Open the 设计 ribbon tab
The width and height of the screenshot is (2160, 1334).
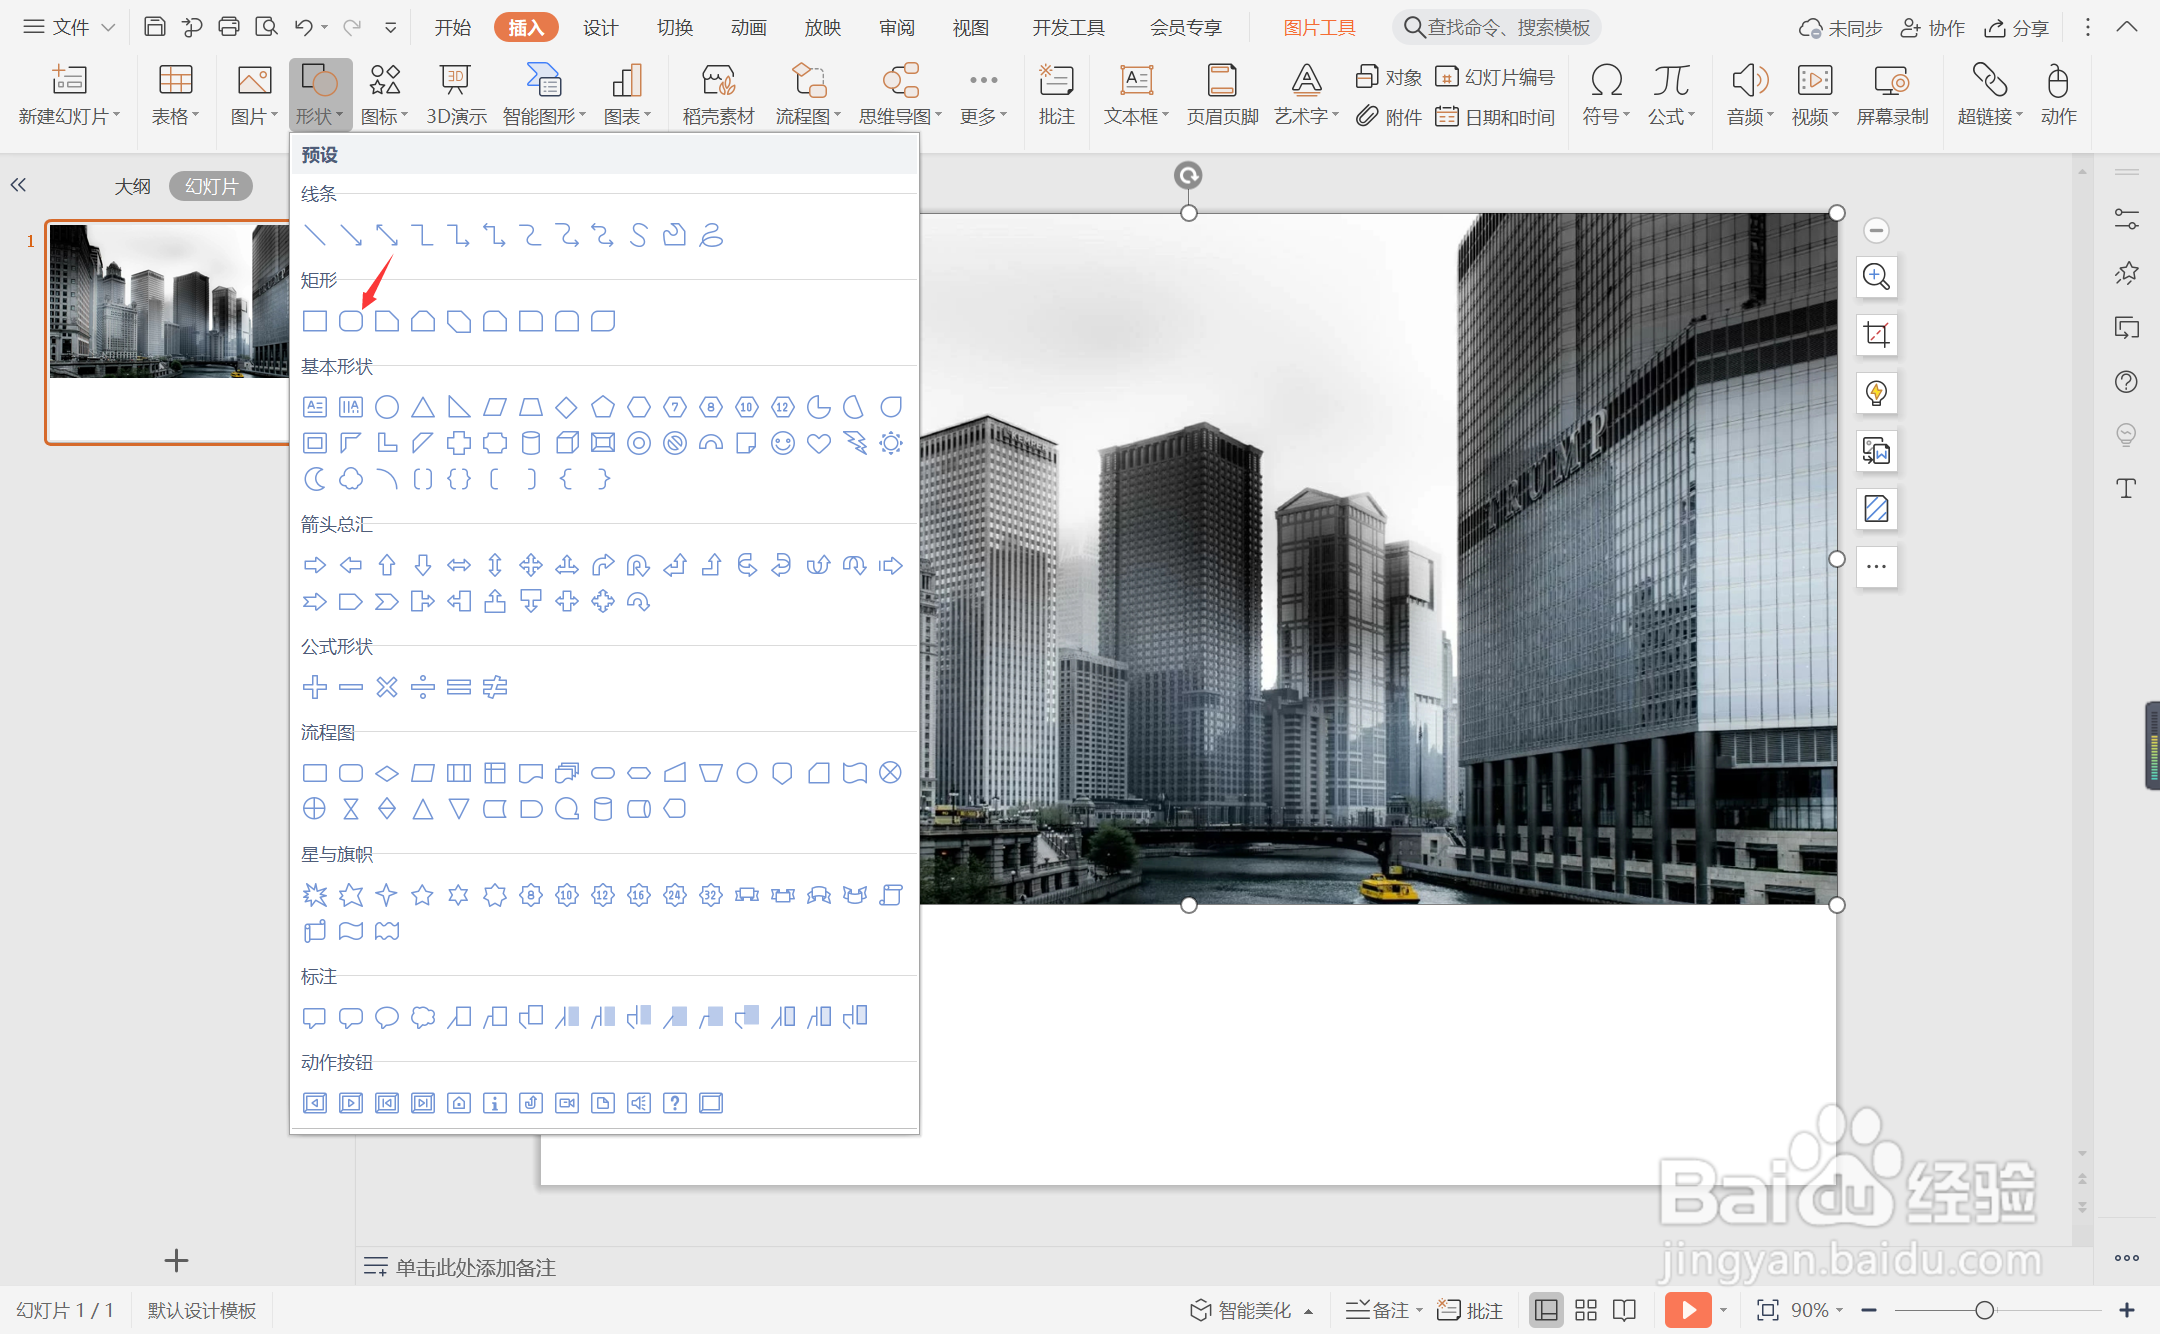tap(600, 27)
